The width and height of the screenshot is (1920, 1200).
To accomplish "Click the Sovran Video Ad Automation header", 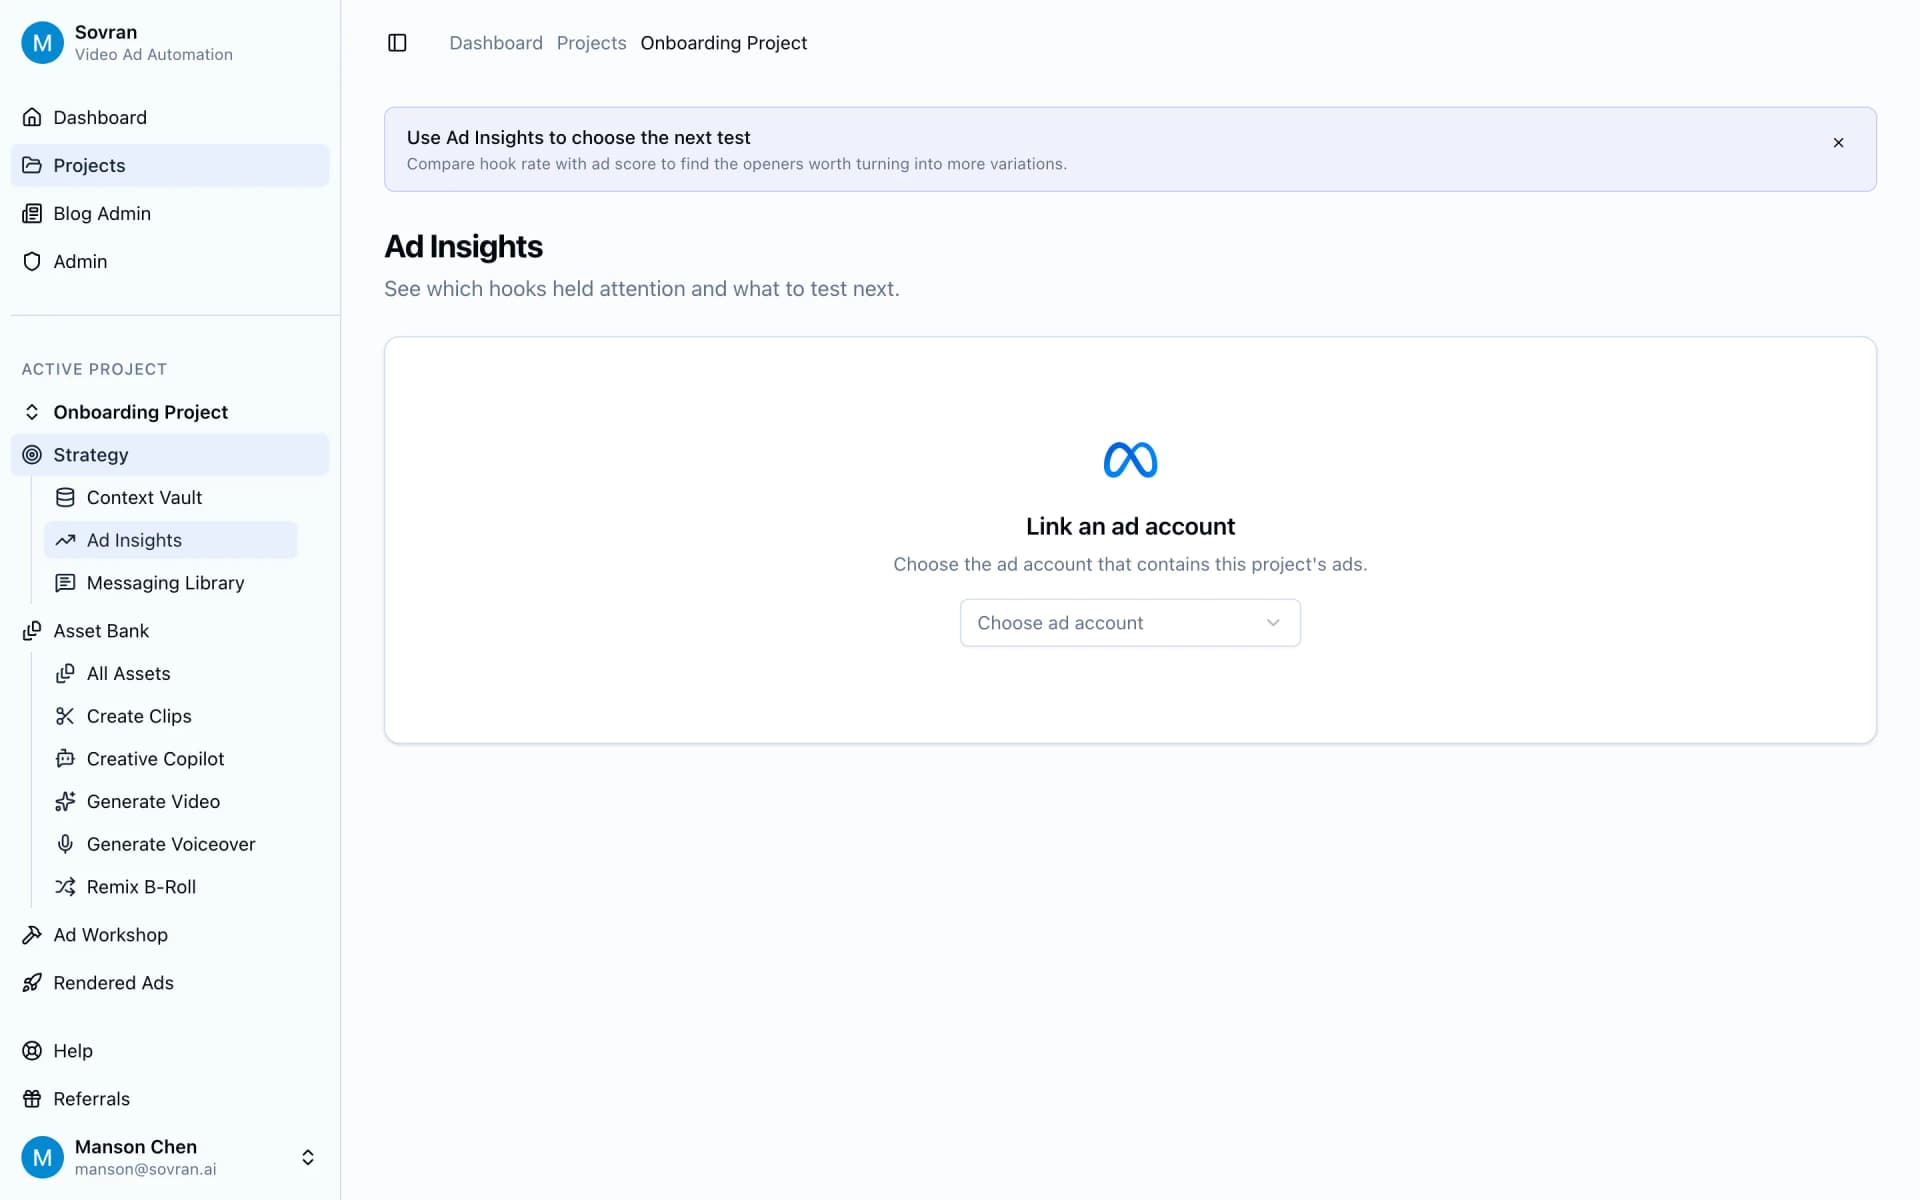I will pos(170,43).
